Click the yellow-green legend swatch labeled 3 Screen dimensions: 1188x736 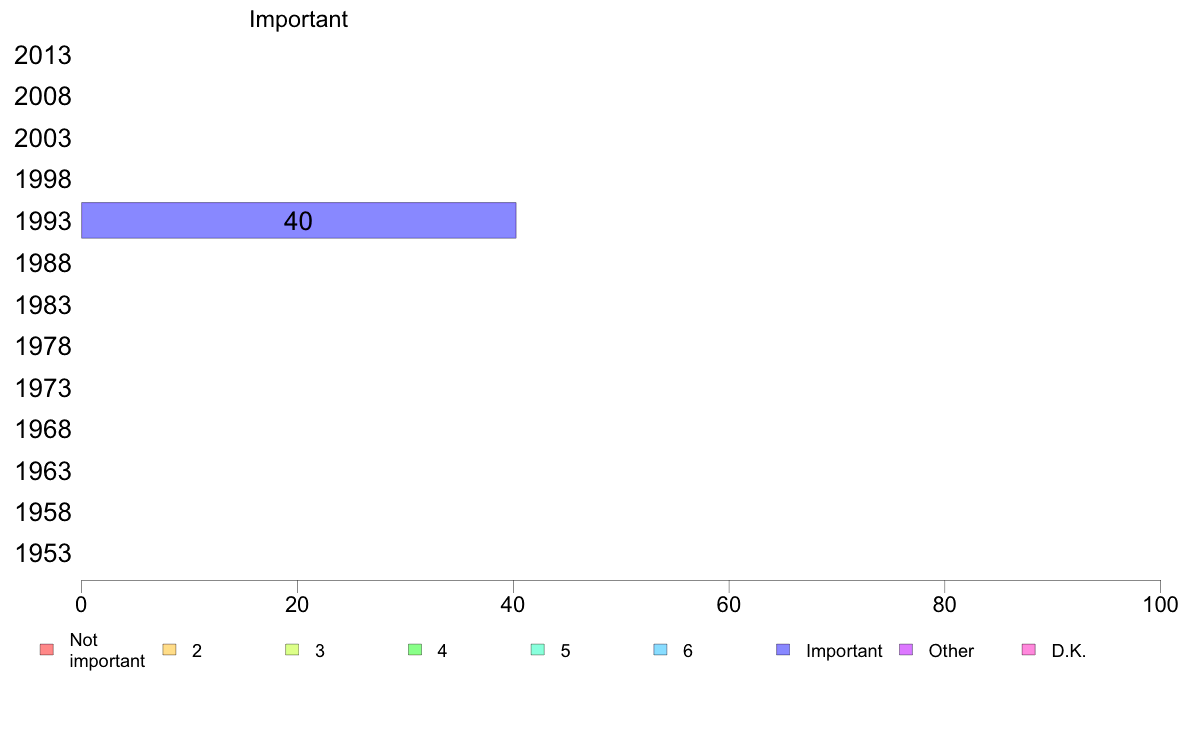click(x=292, y=650)
